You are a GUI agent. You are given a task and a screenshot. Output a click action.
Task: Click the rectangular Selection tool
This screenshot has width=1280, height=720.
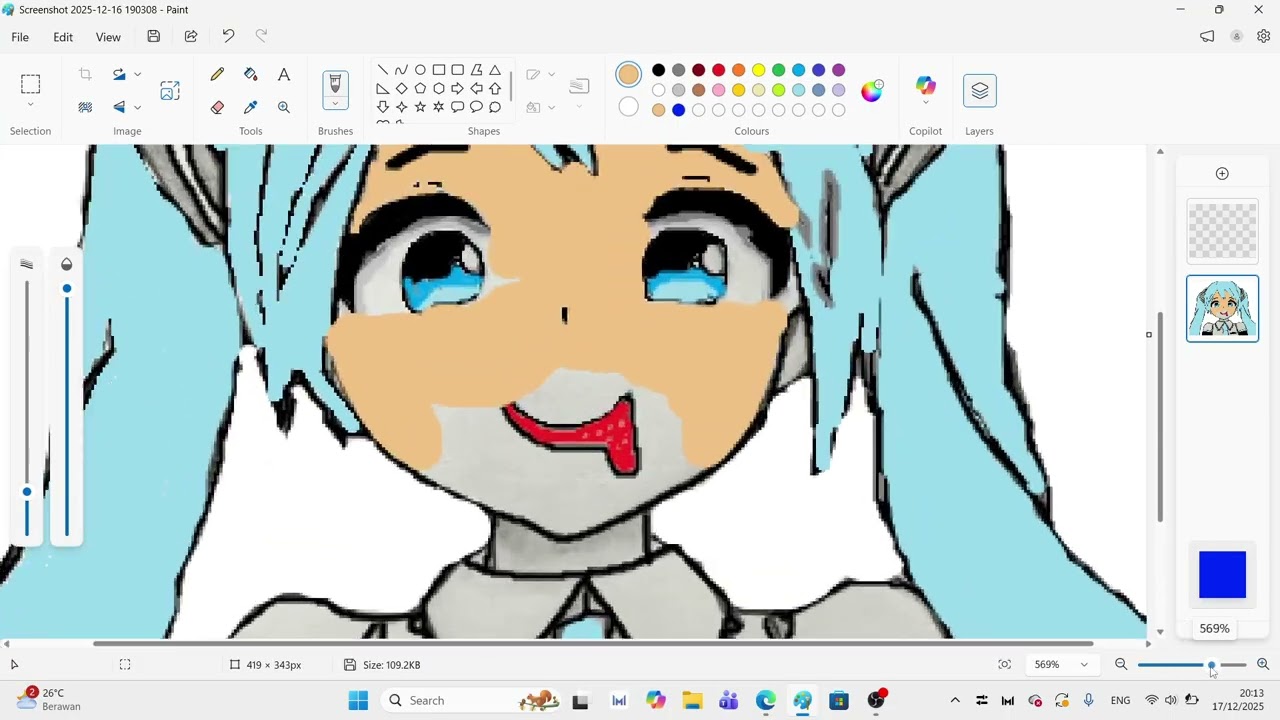(30, 84)
